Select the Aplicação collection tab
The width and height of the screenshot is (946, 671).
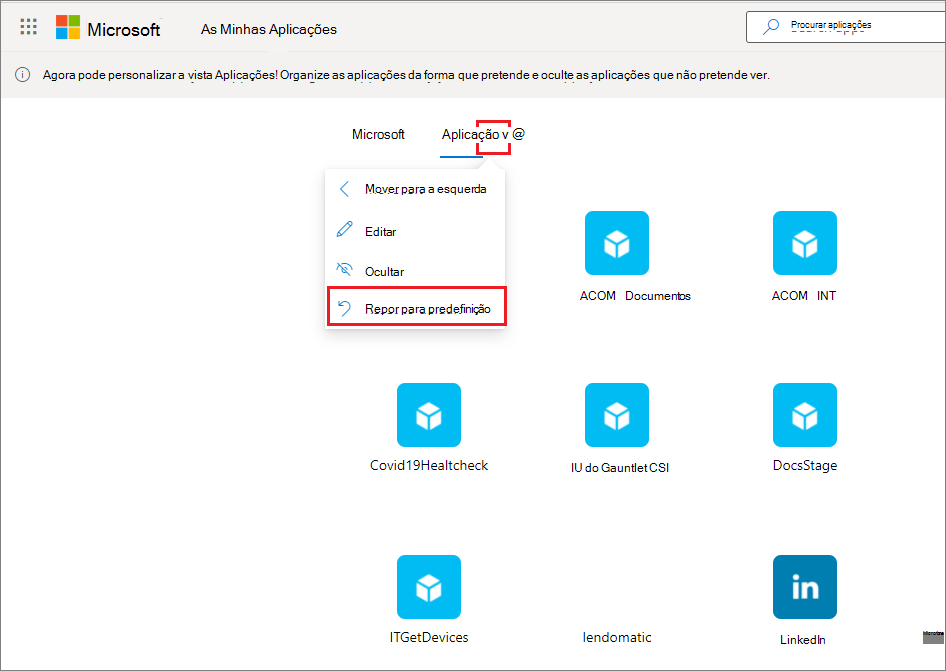(471, 135)
